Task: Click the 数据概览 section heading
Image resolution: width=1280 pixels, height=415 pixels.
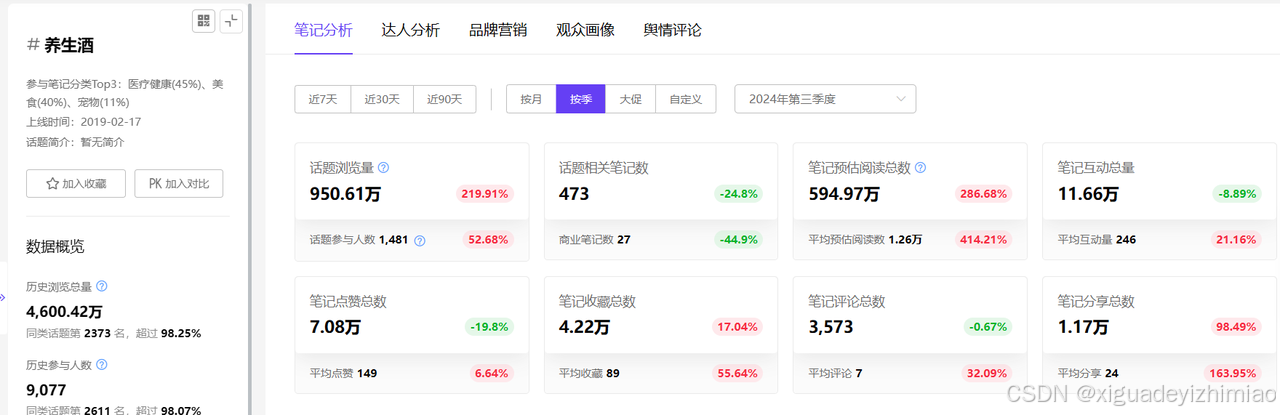Action: click(55, 246)
